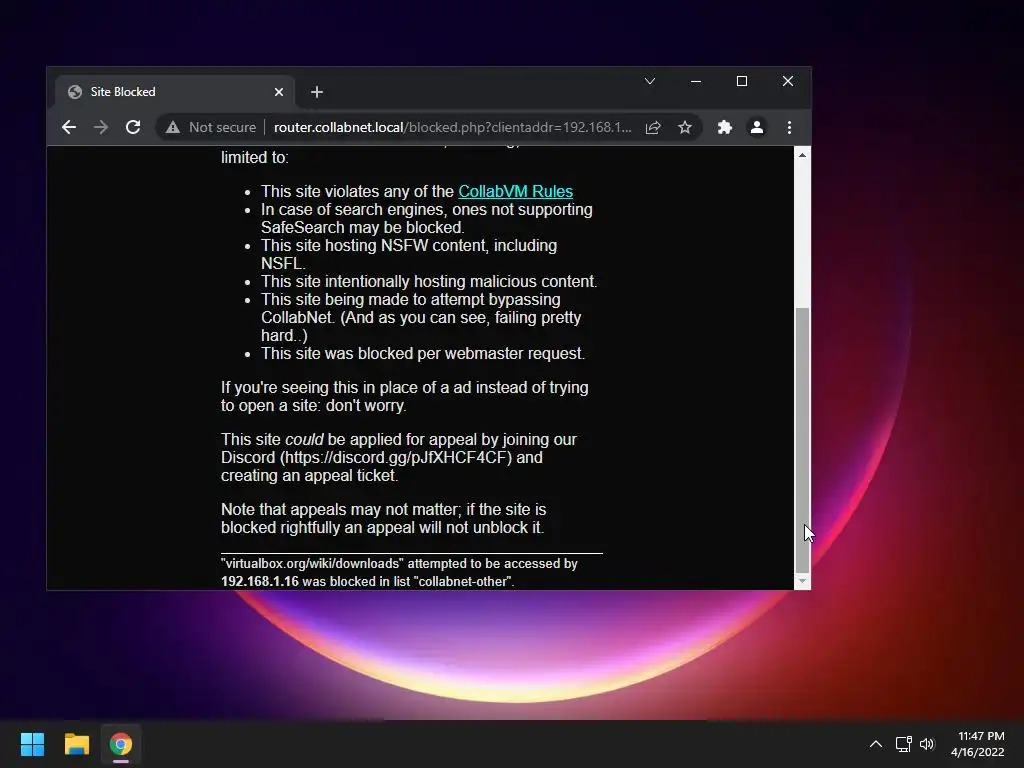Click the text "virtualbox.org/wiki/downloads"
Viewport: 1024px width, 768px height.
coord(312,564)
